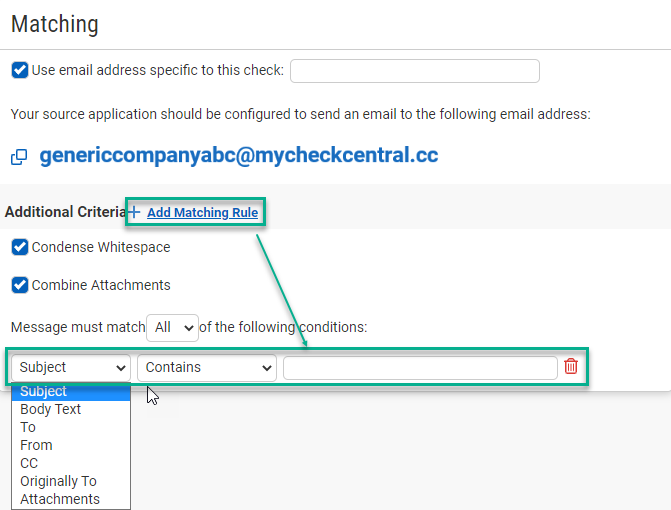
Task: Delete the matching rule with trash icon
Action: tap(571, 366)
